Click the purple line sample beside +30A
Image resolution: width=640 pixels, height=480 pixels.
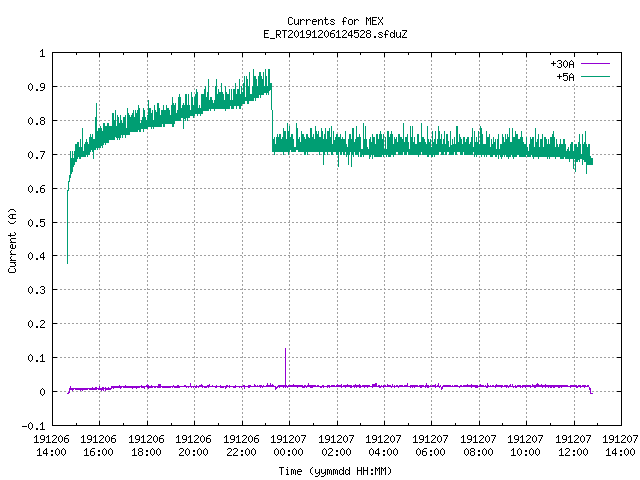pos(595,64)
